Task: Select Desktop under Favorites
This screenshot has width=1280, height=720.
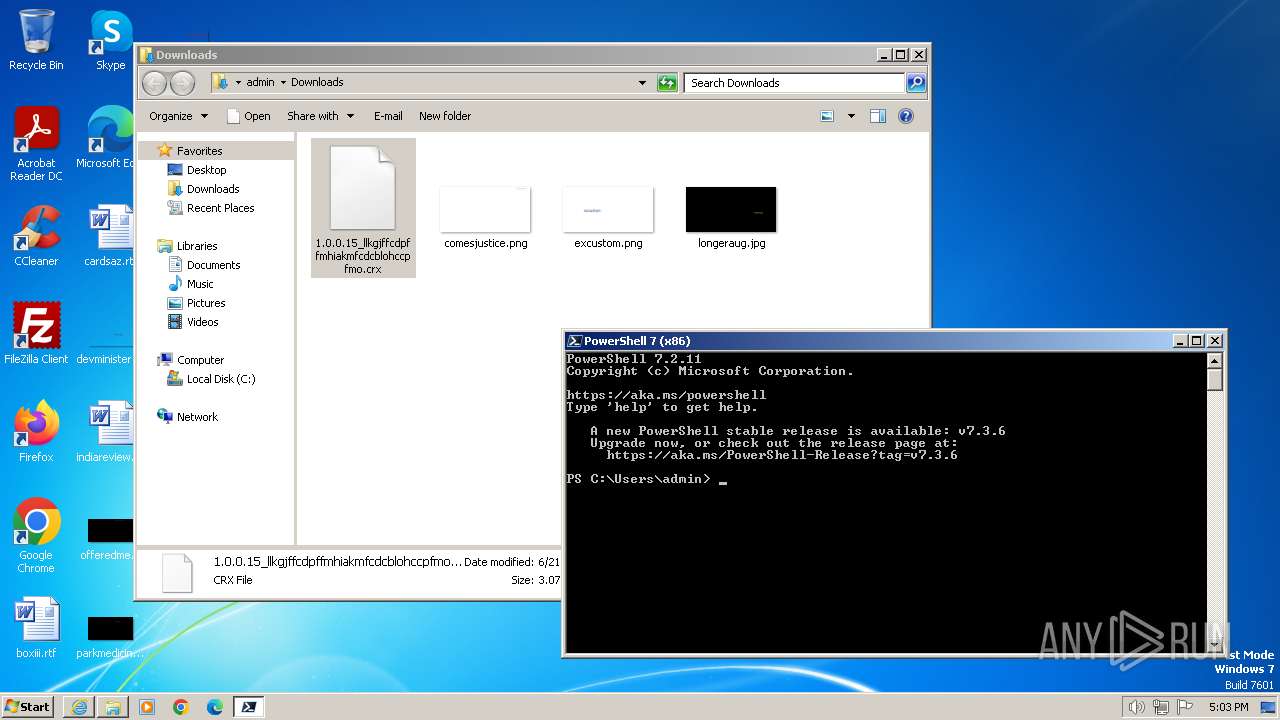Action: pos(206,170)
